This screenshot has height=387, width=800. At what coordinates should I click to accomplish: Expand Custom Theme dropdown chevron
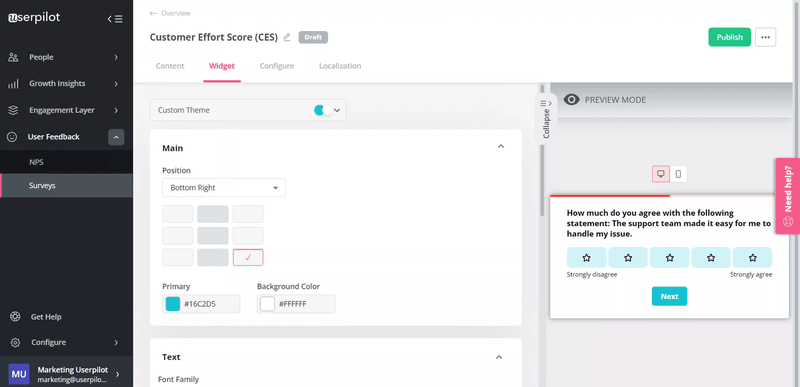(x=337, y=110)
